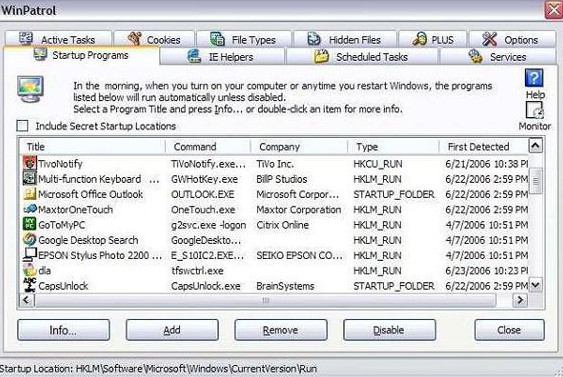The width and height of the screenshot is (563, 377).
Task: Select the Google Desktop Search entry title
Action: click(x=88, y=240)
